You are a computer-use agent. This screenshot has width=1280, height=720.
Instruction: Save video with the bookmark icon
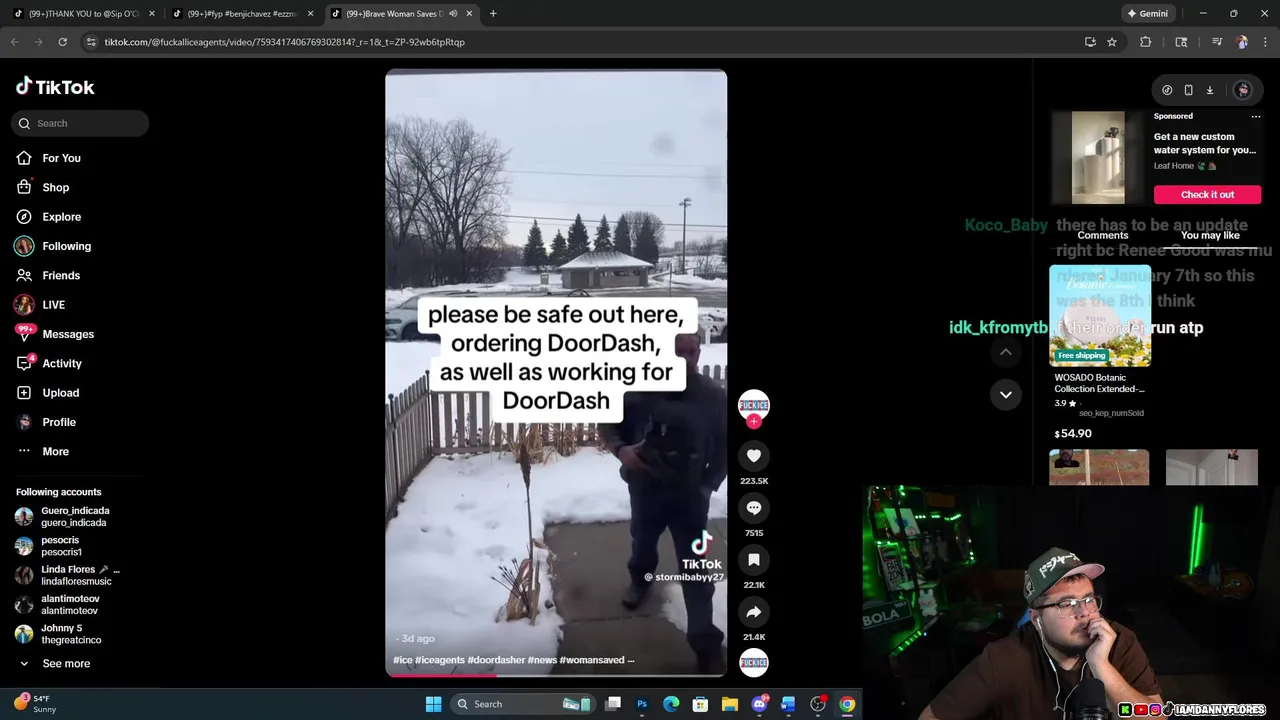pyautogui.click(x=754, y=560)
